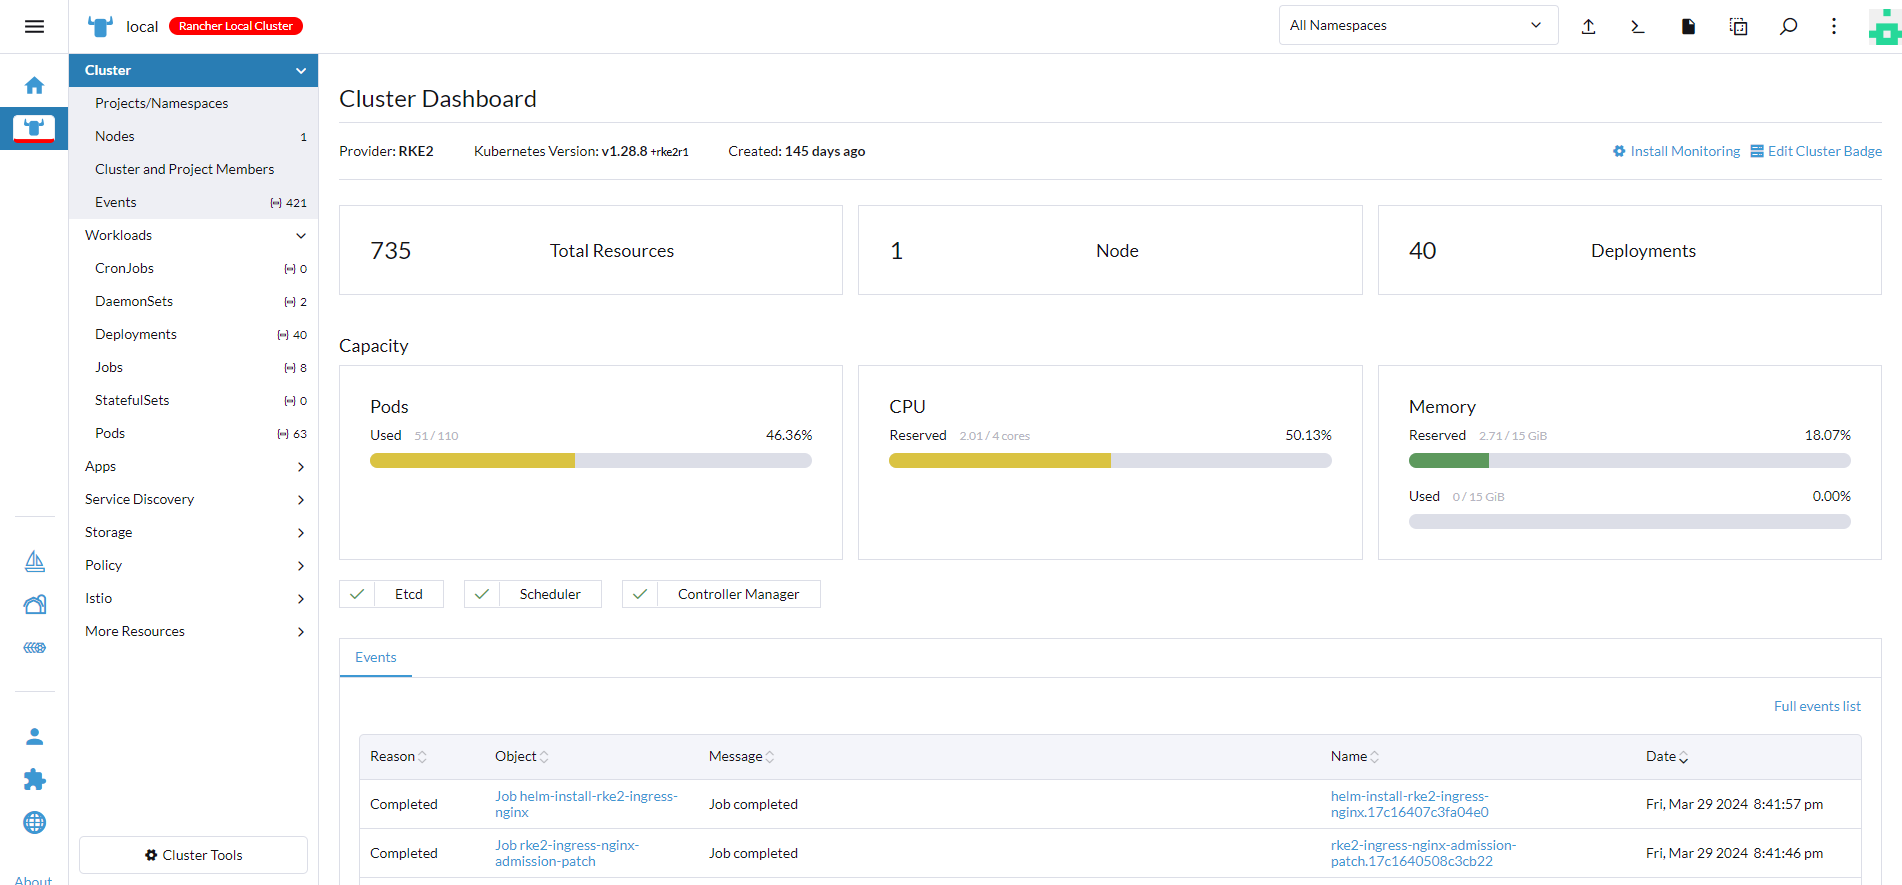
Task: Open the three-dot more options menu
Action: coord(1834,26)
